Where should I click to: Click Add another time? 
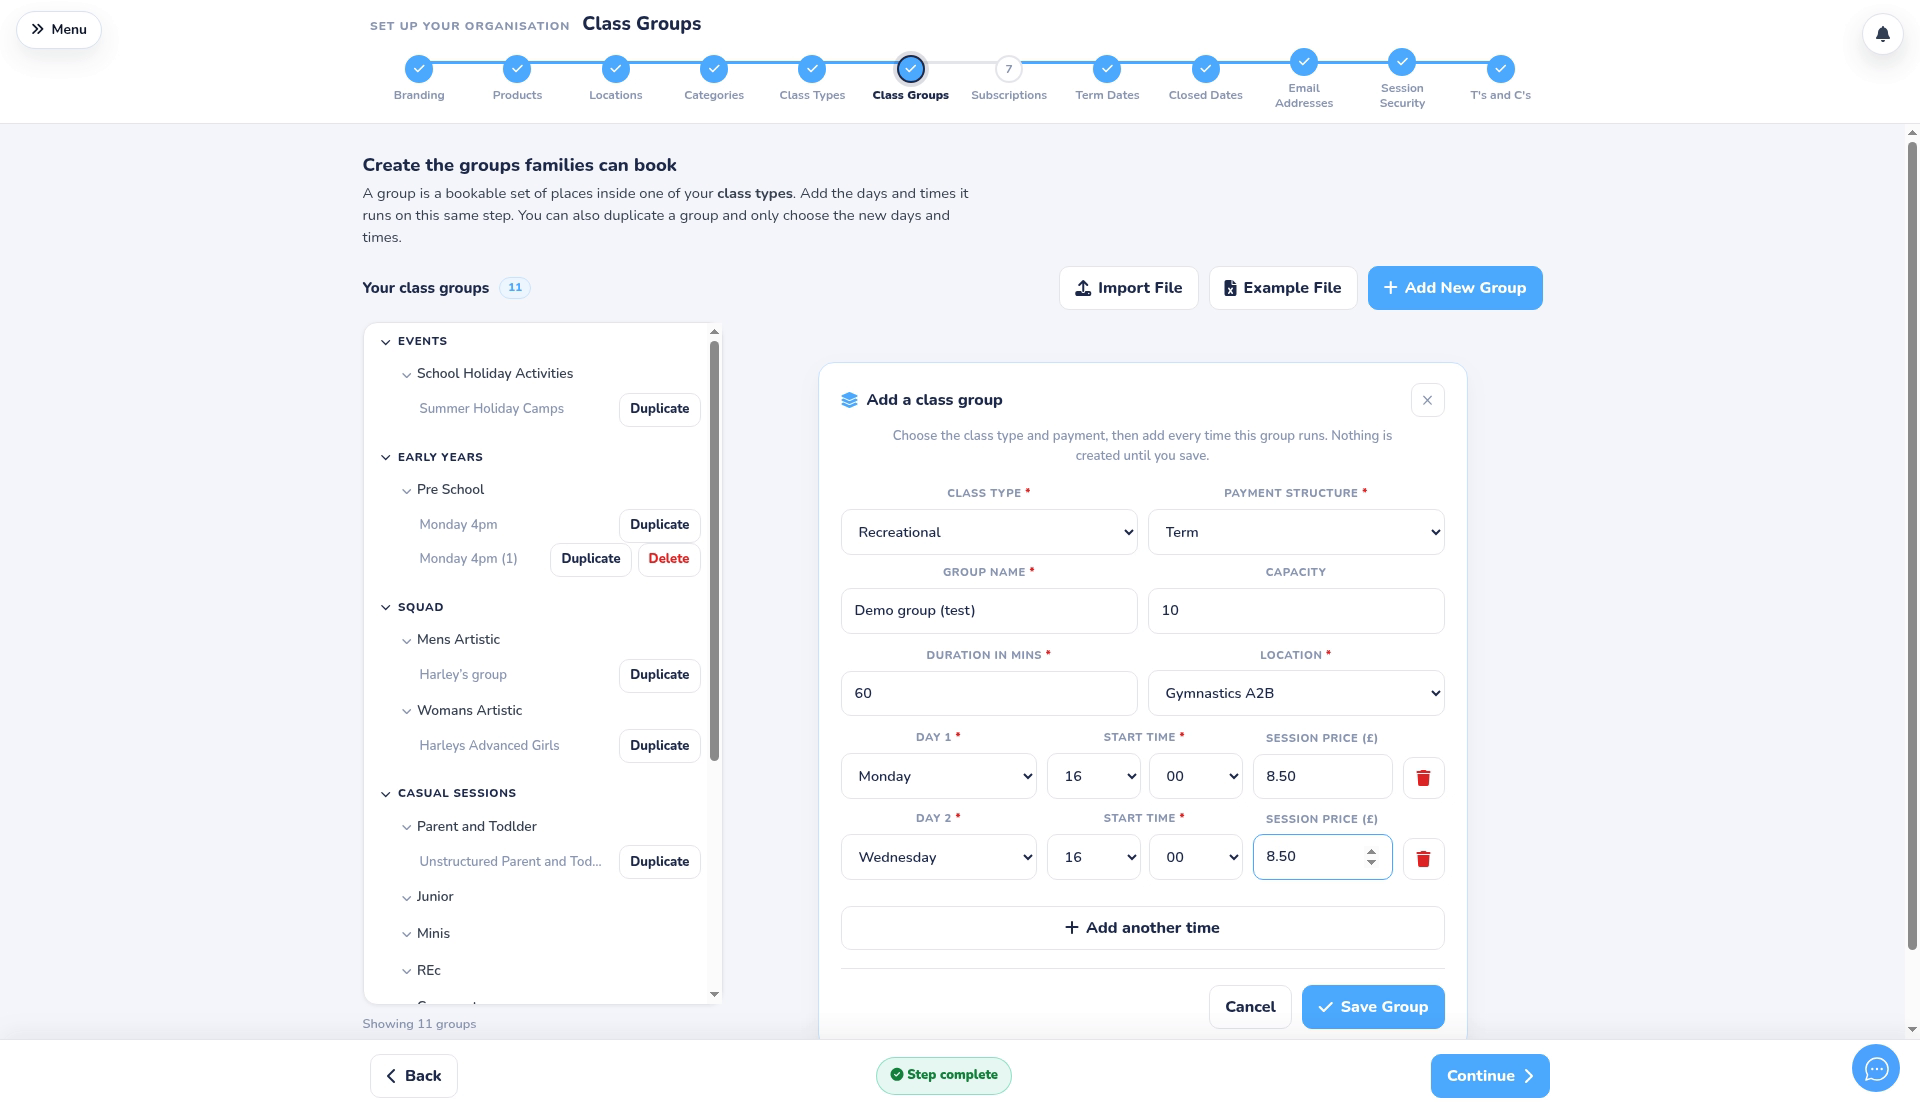[1143, 928]
